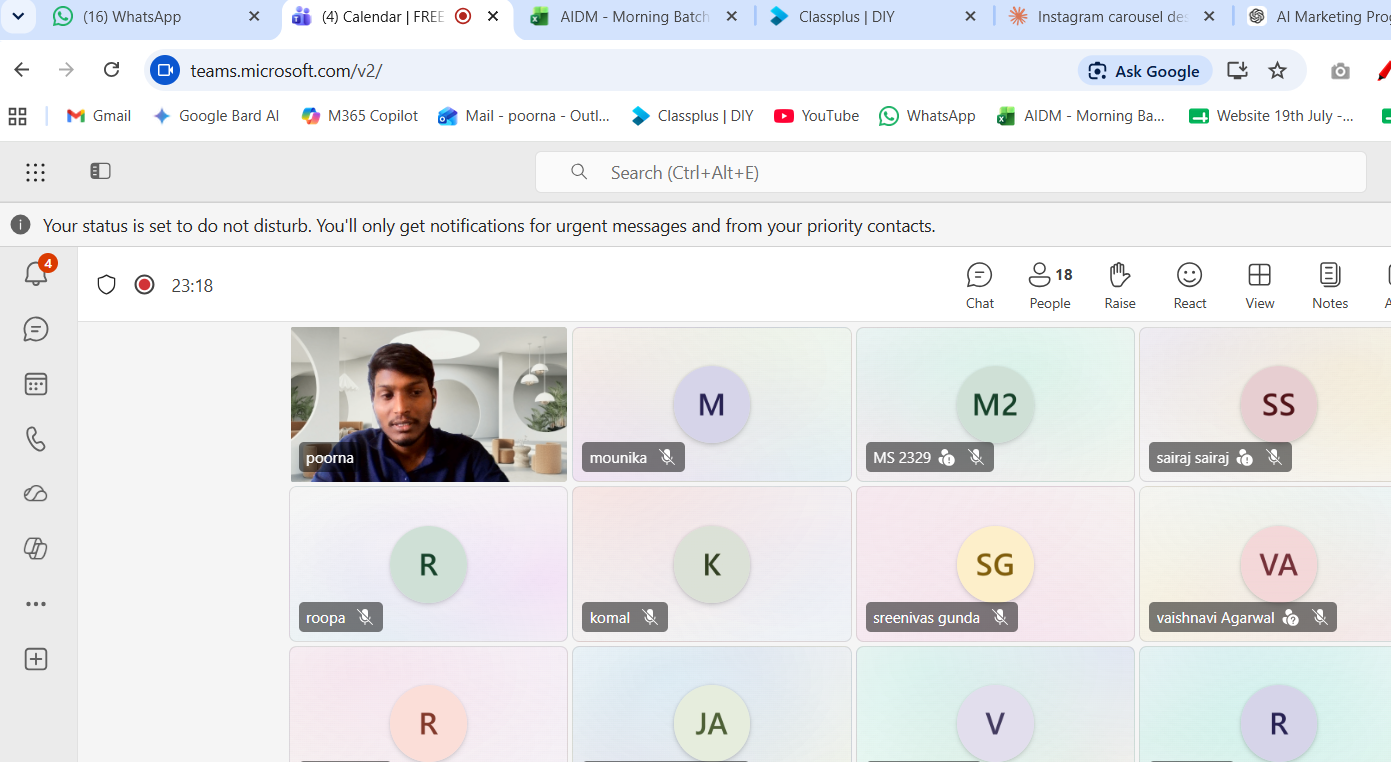Screen dimensions: 1391x762
Task: Select poorna's video tile
Action: [x=428, y=404]
